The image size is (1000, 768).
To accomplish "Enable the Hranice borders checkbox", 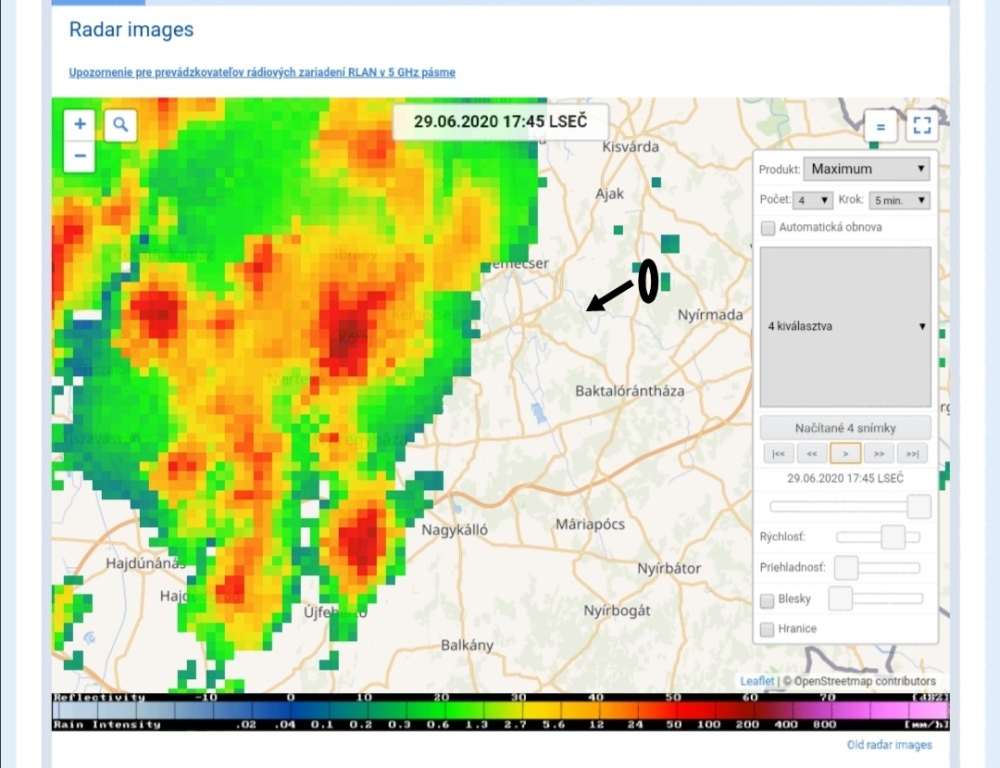I will point(768,629).
